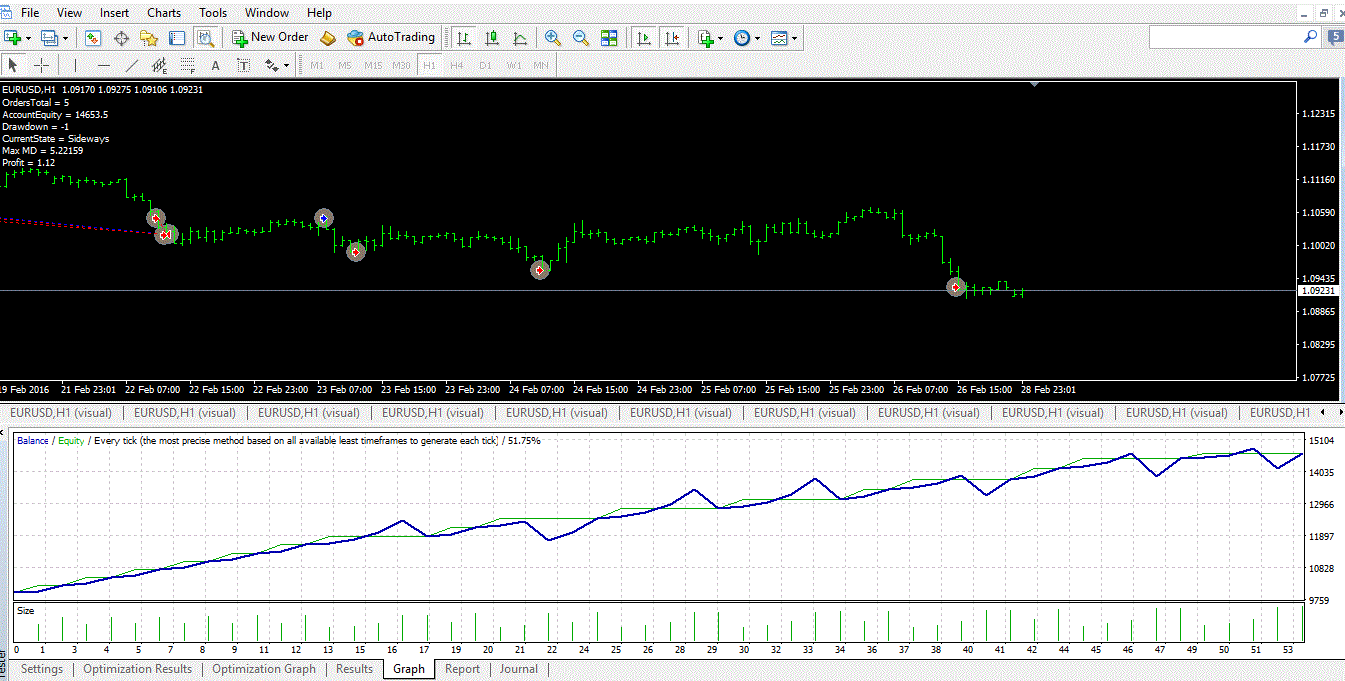Toggle AutoTrading on or off

click(391, 38)
